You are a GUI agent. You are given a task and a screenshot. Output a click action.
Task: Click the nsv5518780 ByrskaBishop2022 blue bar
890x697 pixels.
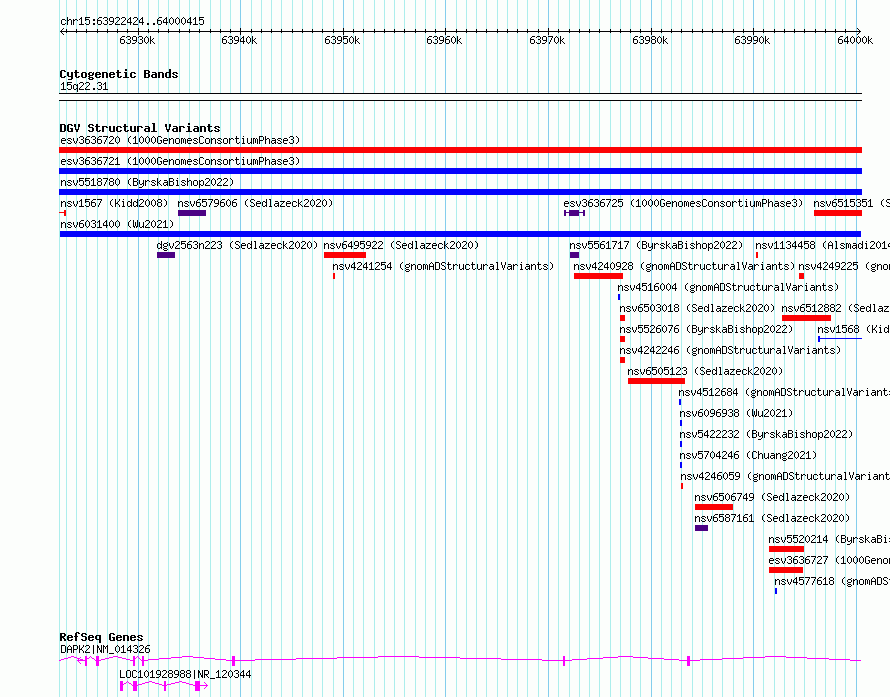(x=460, y=192)
